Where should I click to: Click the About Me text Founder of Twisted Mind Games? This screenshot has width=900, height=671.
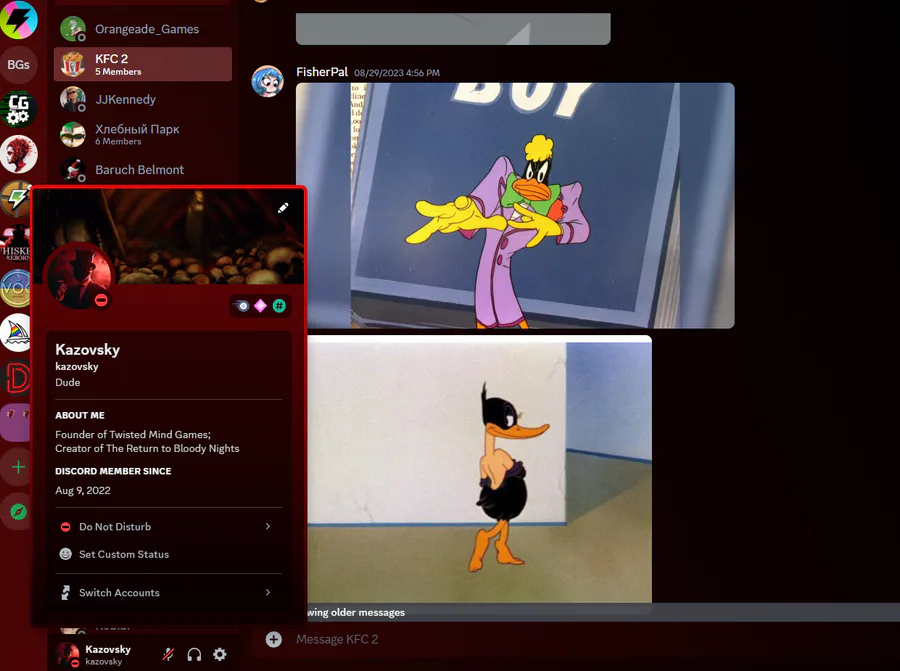click(133, 435)
